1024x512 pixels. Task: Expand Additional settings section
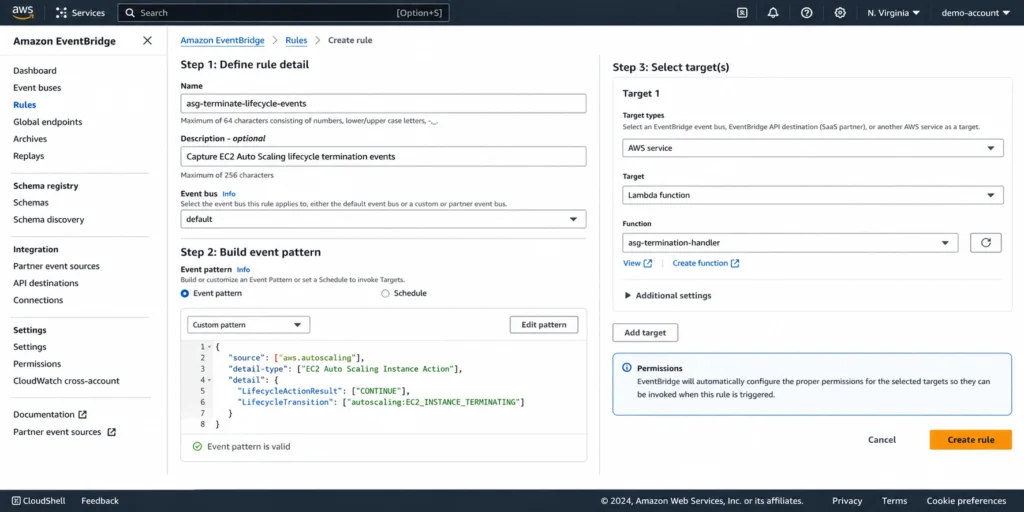coord(668,296)
